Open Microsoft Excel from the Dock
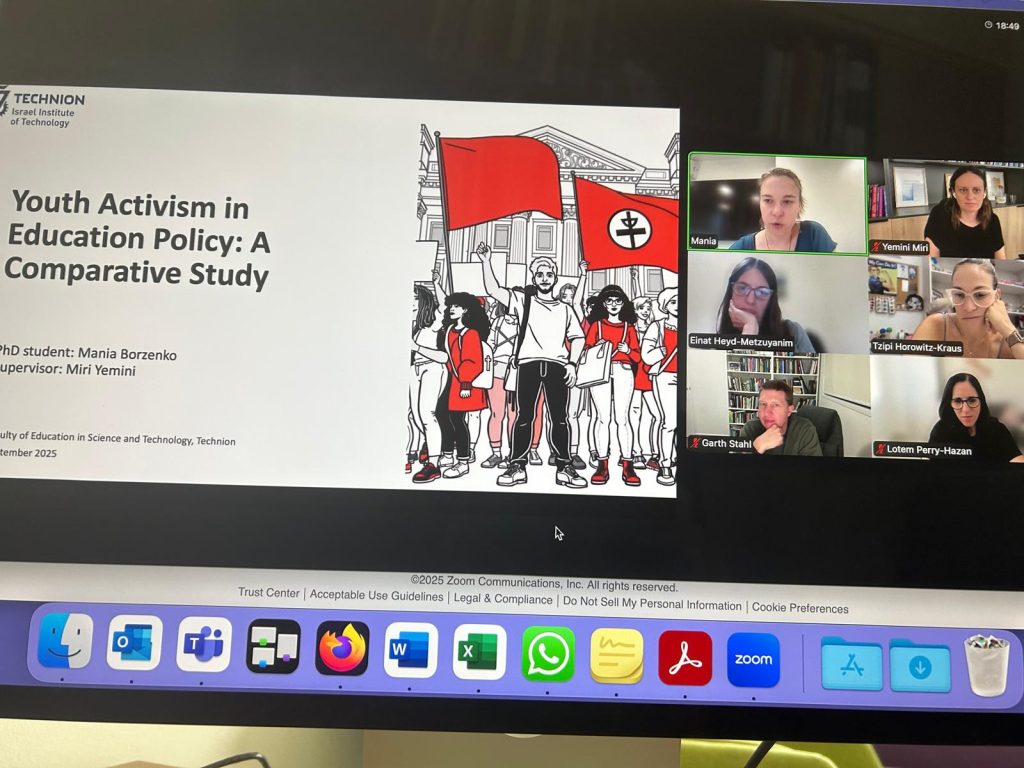This screenshot has height=768, width=1024. click(479, 652)
